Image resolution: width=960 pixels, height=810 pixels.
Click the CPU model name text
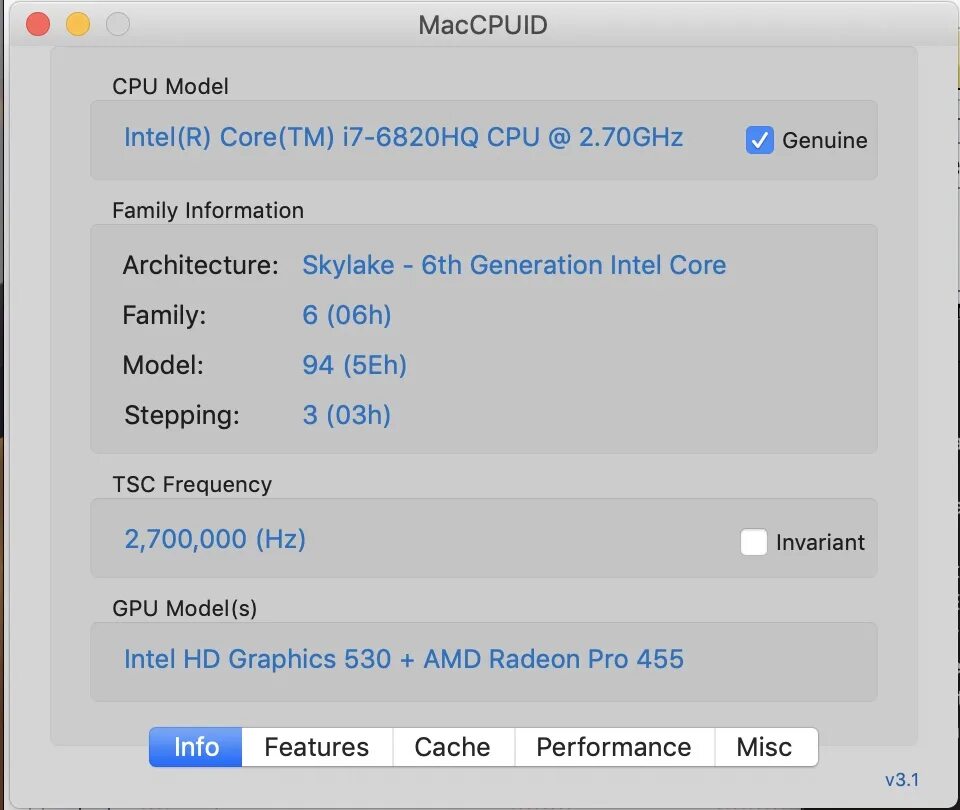coord(403,137)
